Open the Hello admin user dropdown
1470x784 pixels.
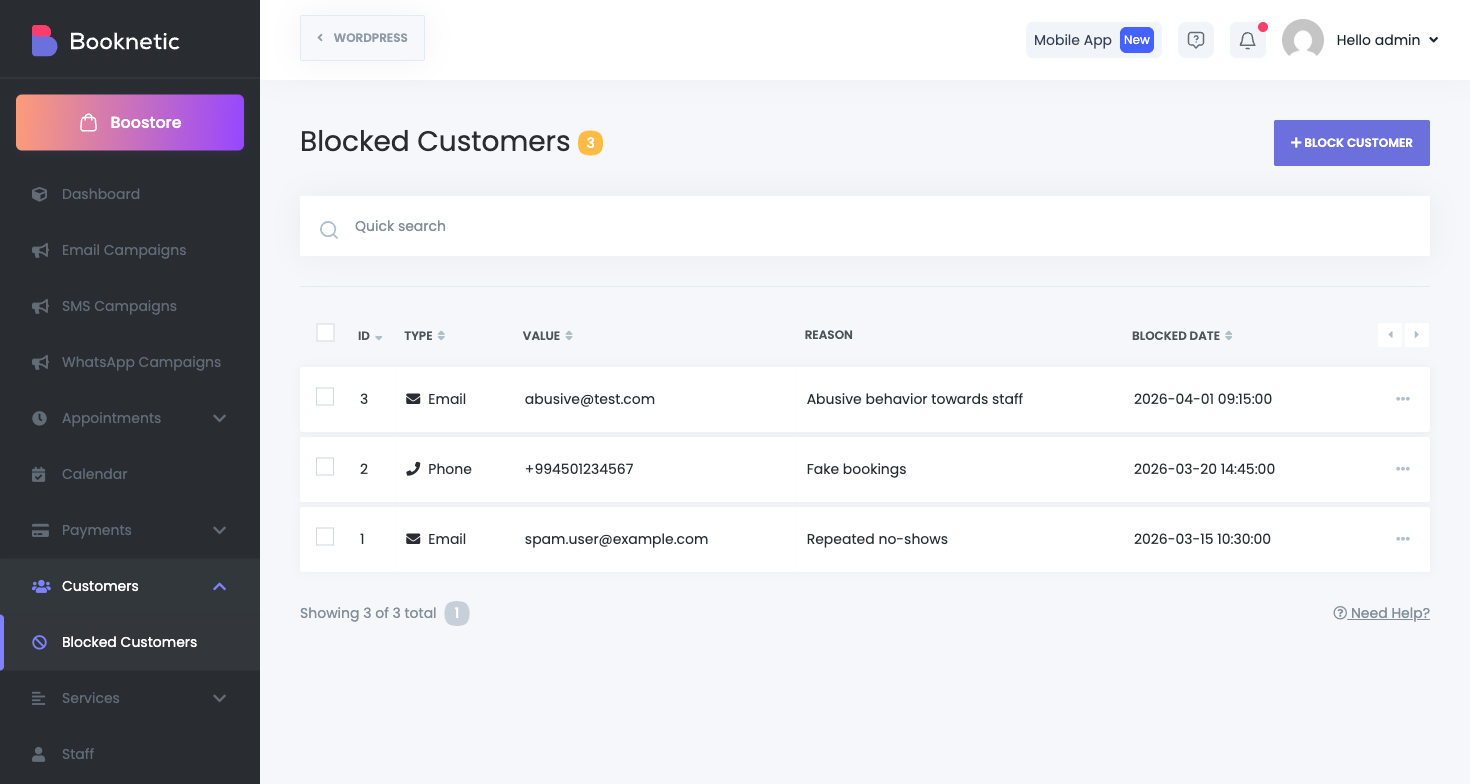point(1387,40)
